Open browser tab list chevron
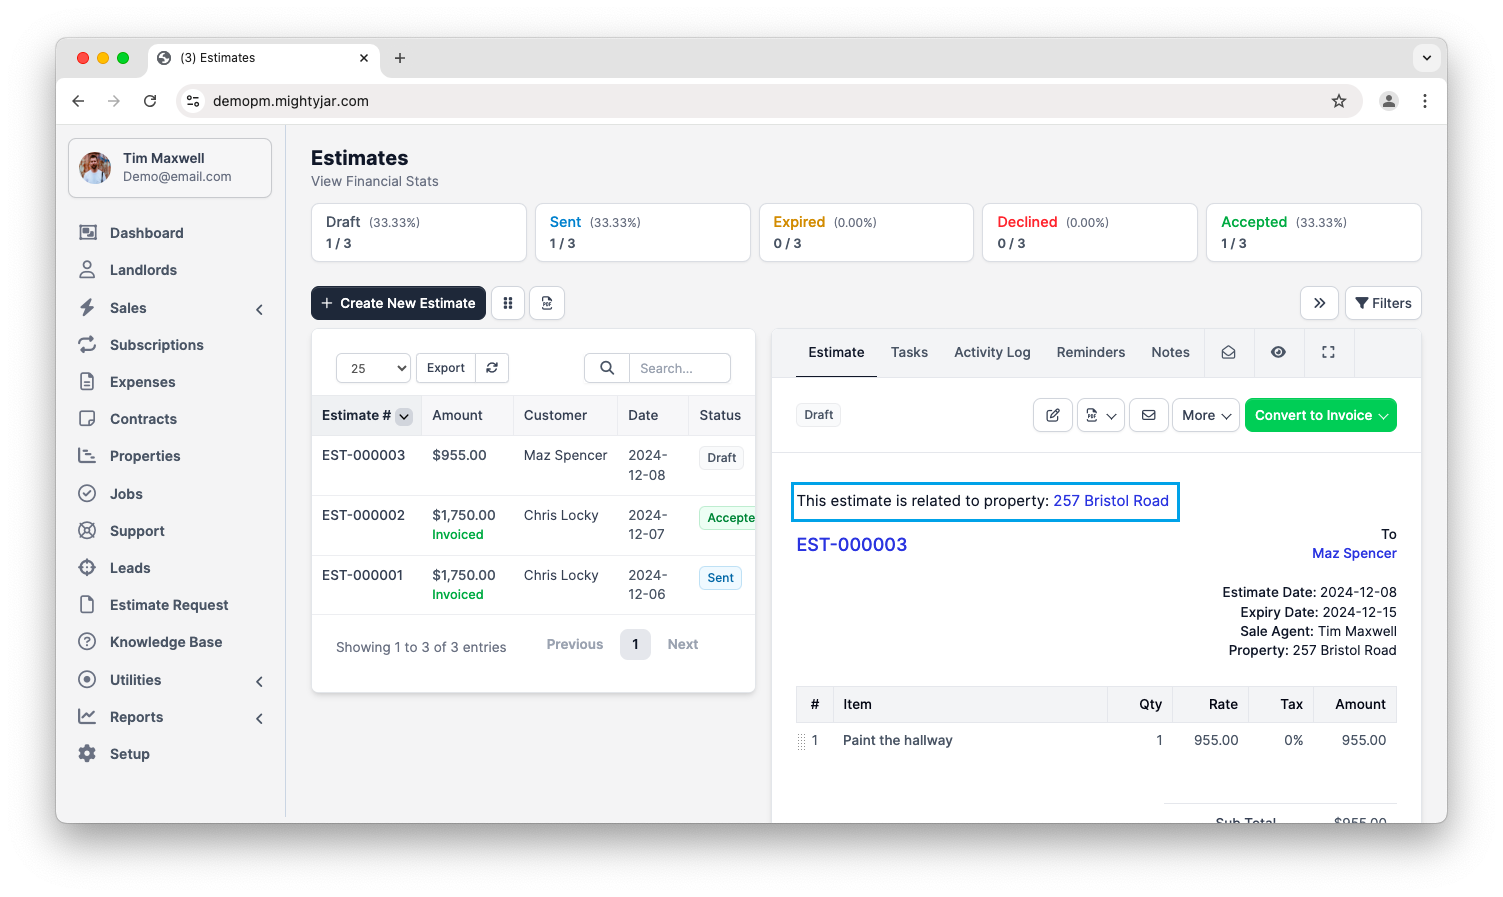The height and width of the screenshot is (897, 1503). [x=1427, y=58]
